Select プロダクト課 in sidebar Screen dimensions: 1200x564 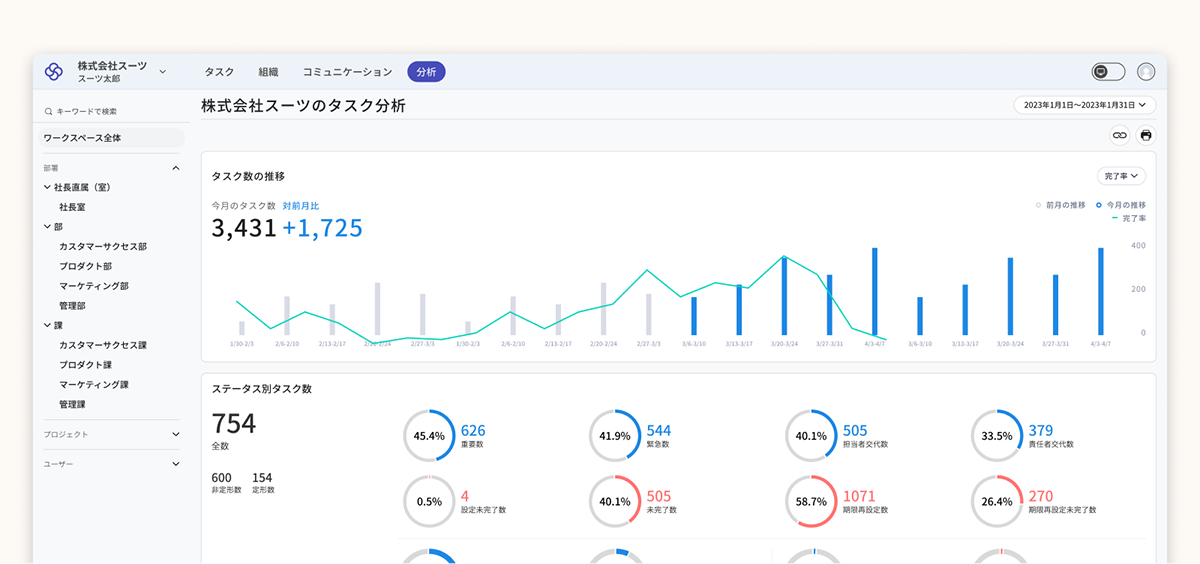86,365
